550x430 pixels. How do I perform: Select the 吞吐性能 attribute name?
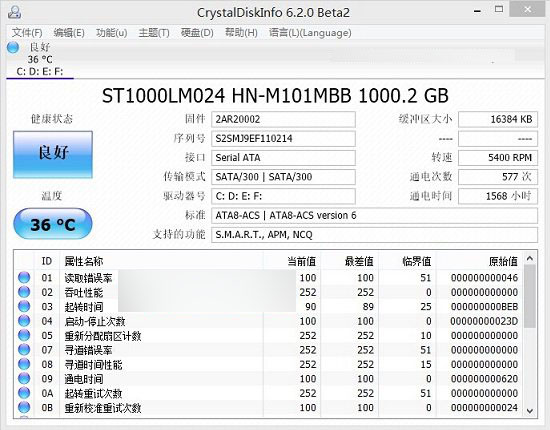coord(83,292)
